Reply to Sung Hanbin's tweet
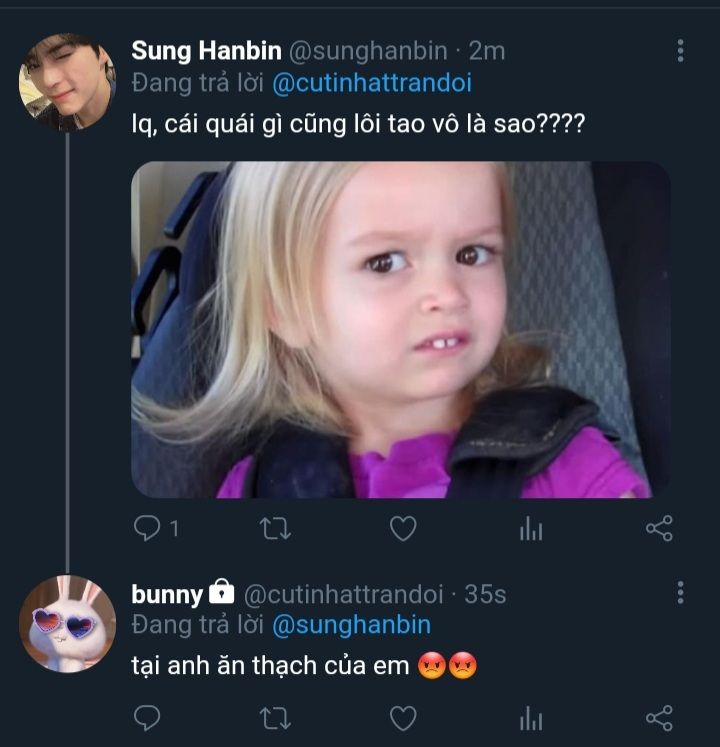The width and height of the screenshot is (720, 747). tap(147, 528)
